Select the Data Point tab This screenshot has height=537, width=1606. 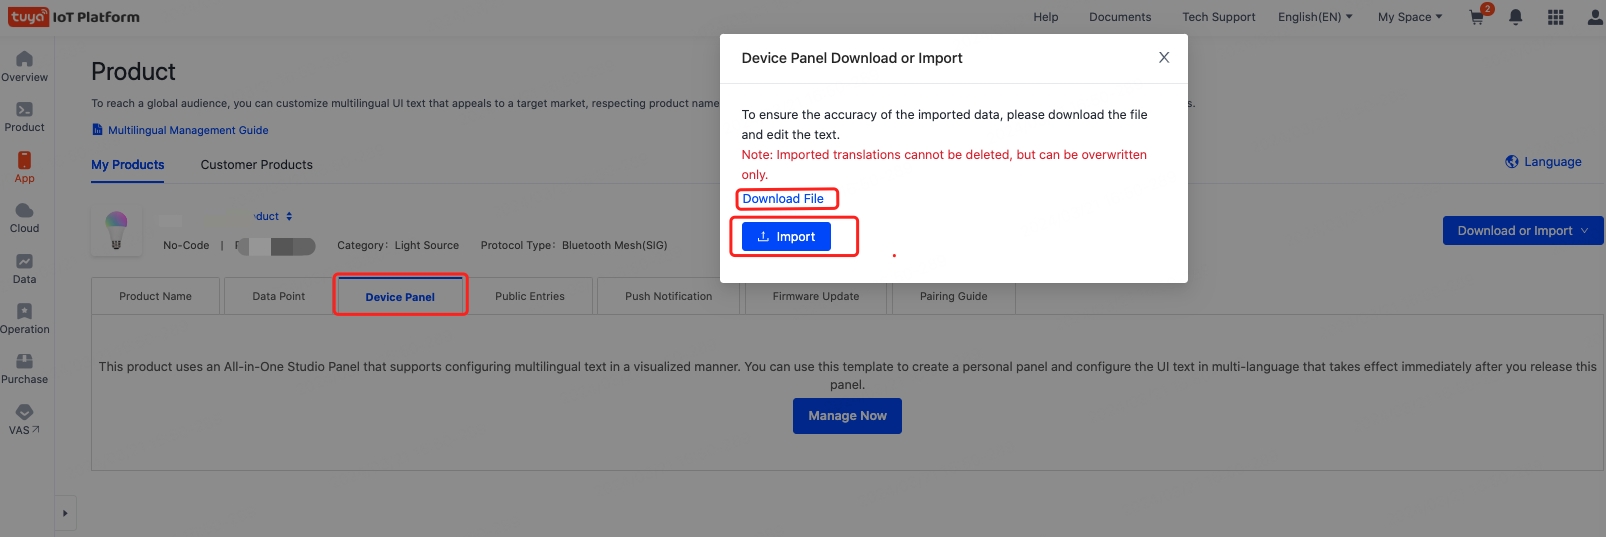(x=278, y=296)
